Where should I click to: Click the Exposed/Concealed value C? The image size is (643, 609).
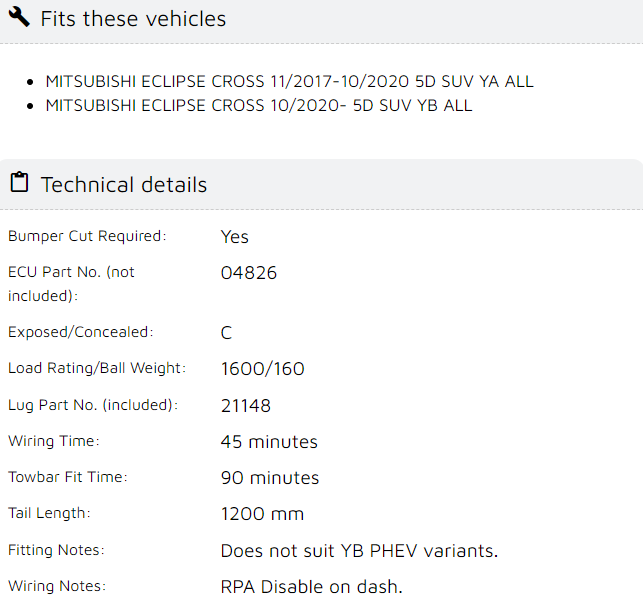[226, 333]
